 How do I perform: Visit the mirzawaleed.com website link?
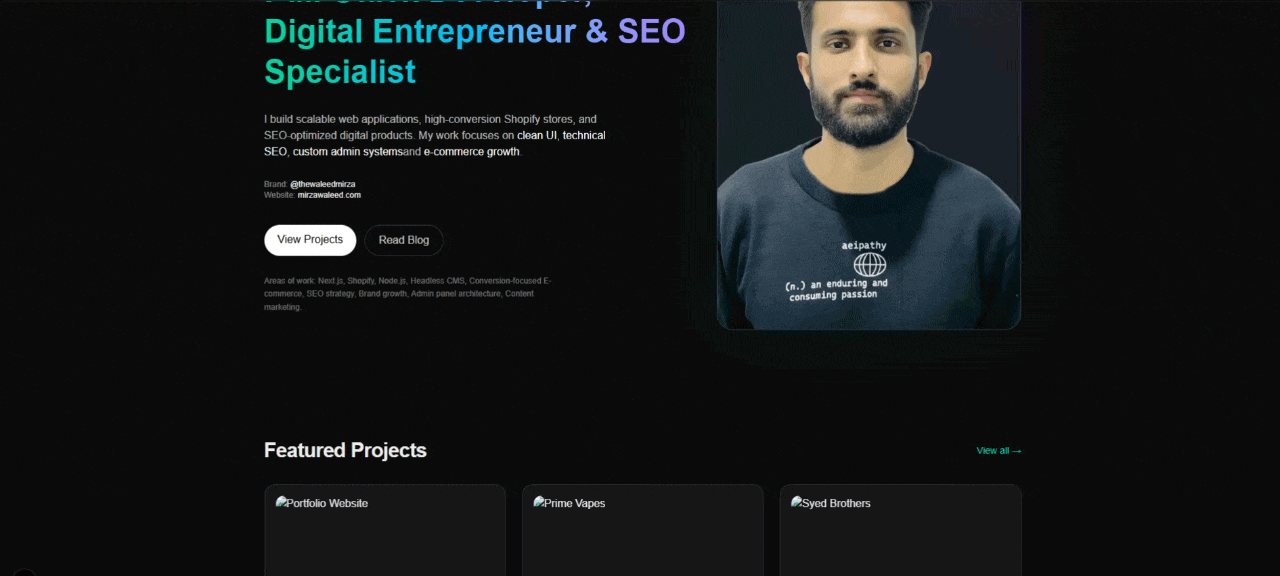click(329, 195)
